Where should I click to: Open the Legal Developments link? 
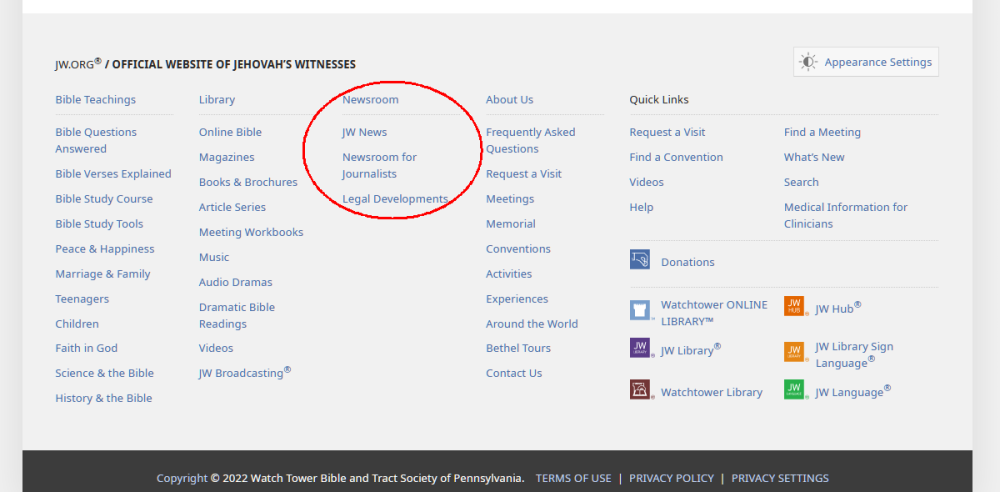395,199
